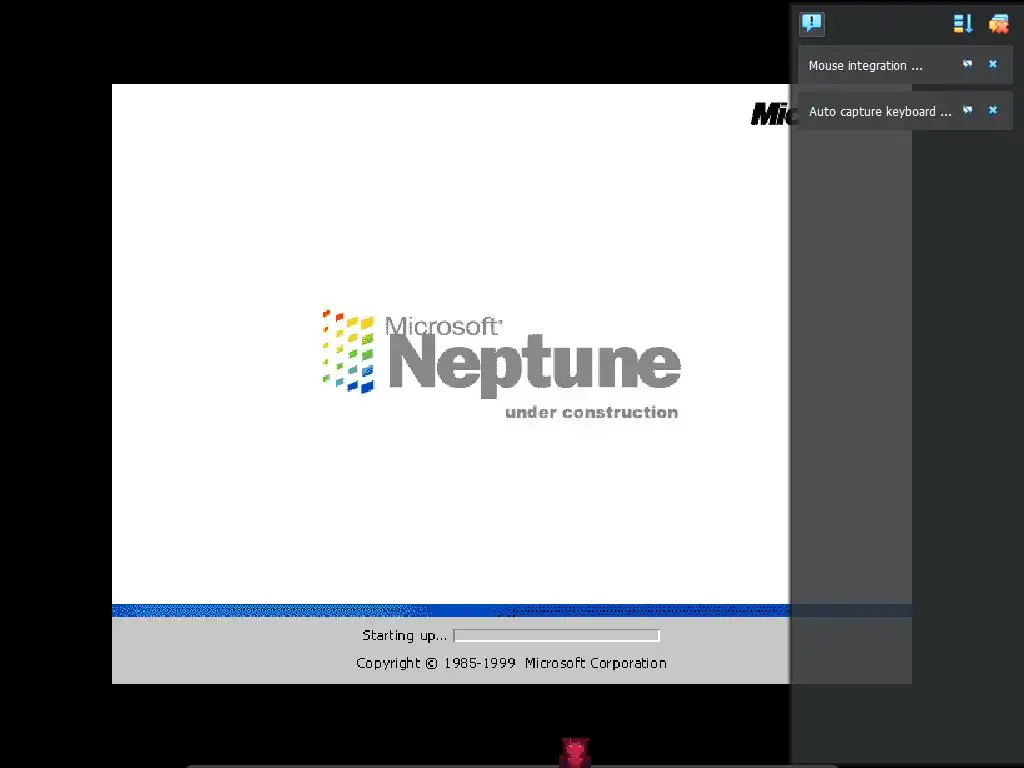This screenshot has height=768, width=1024.
Task: Click the Microsoft Corporation copyright text
Action: pos(511,664)
